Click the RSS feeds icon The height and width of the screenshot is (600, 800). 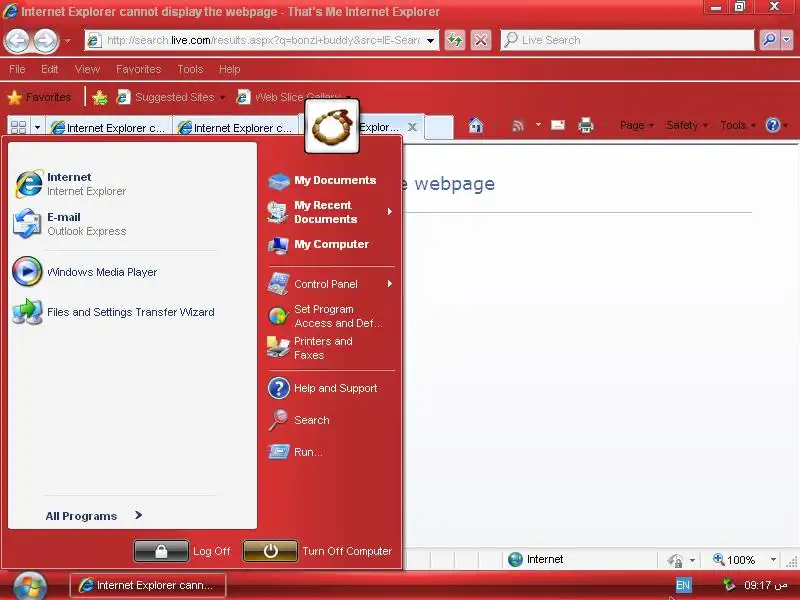518,125
